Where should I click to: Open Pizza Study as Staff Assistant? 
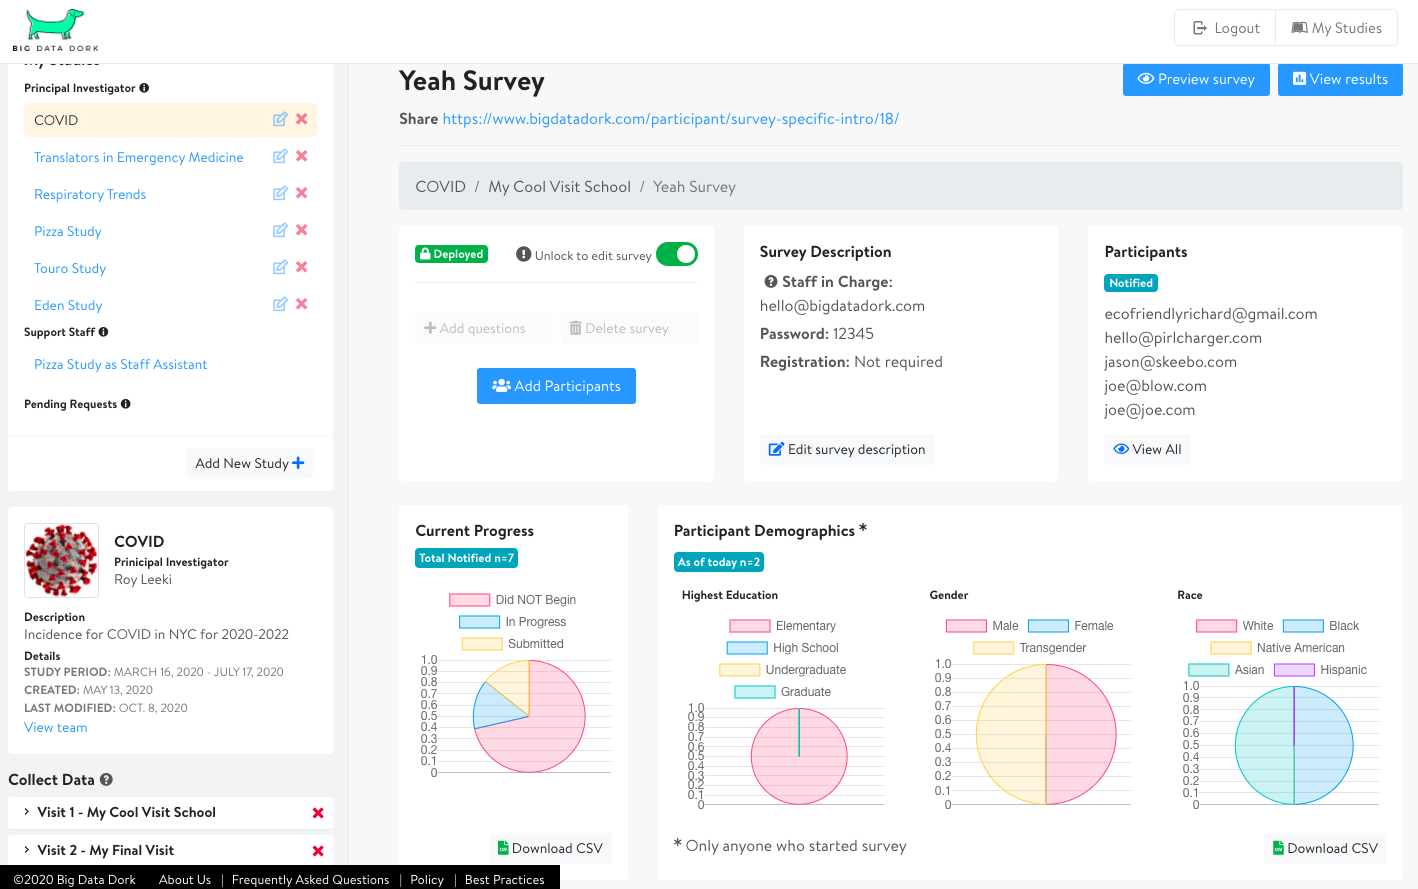click(x=121, y=365)
